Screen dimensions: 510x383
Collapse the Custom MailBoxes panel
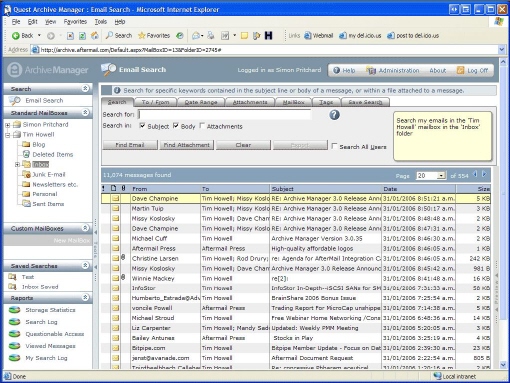85,228
